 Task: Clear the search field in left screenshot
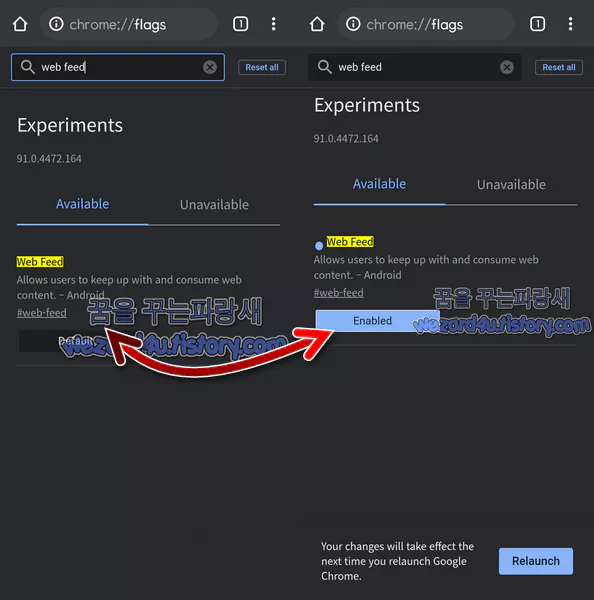click(x=210, y=67)
